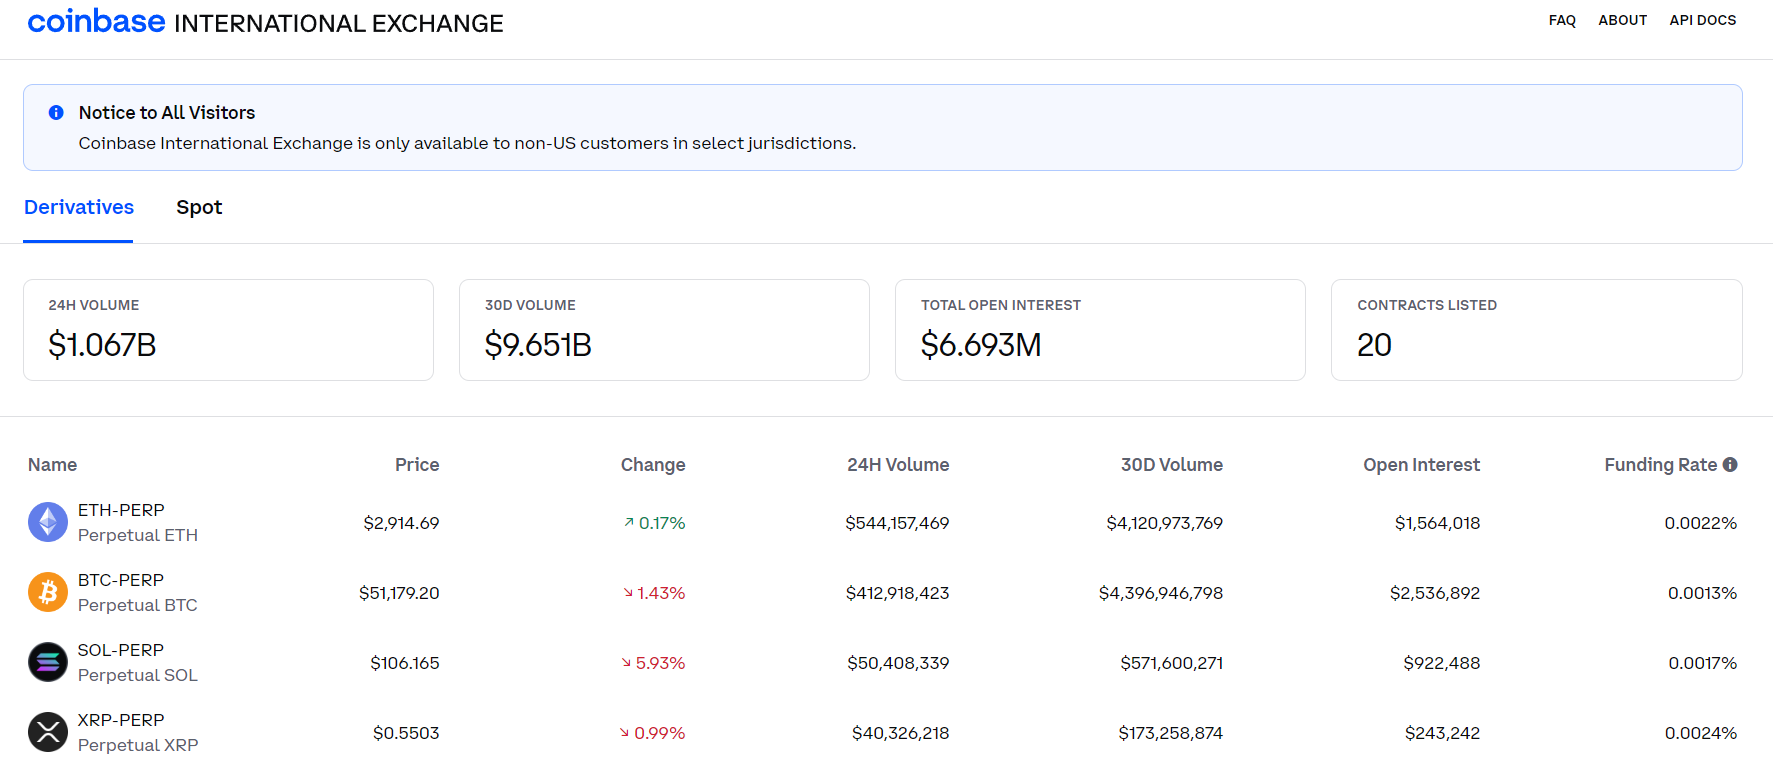
Task: Click the Perpetual ETH subtitle
Action: pos(138,535)
